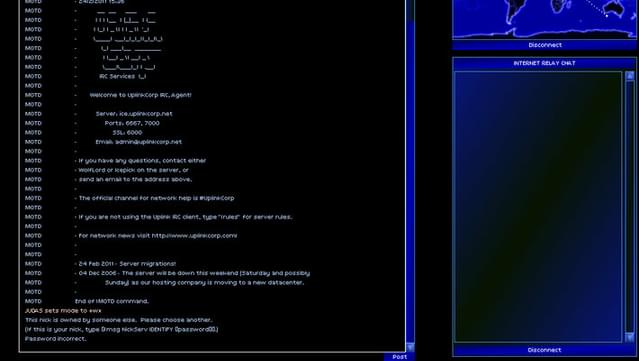Viewport: 639px width, 361px height.
Task: Click down arrow in Internet Relay Chat panel
Action: click(630, 337)
